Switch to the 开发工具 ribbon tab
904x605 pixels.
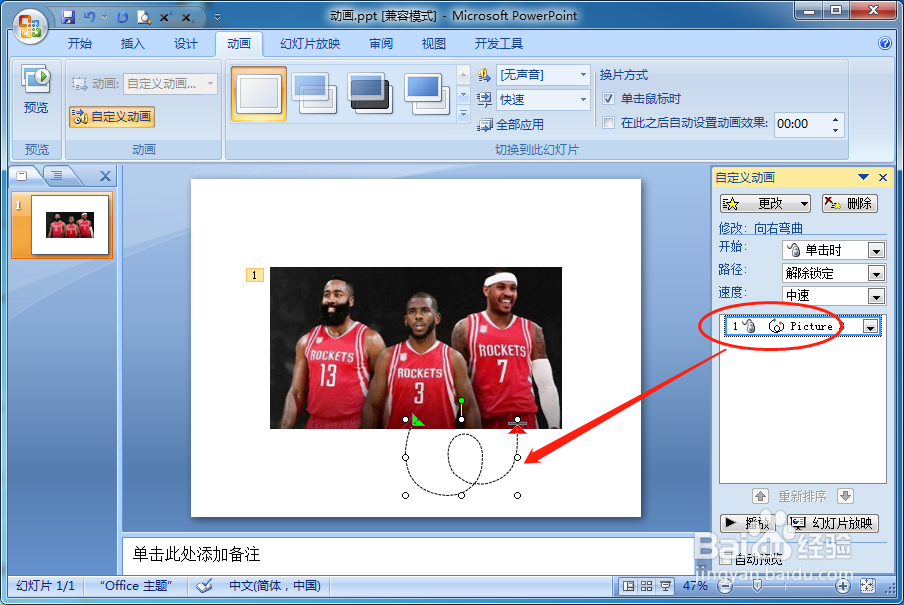point(499,44)
